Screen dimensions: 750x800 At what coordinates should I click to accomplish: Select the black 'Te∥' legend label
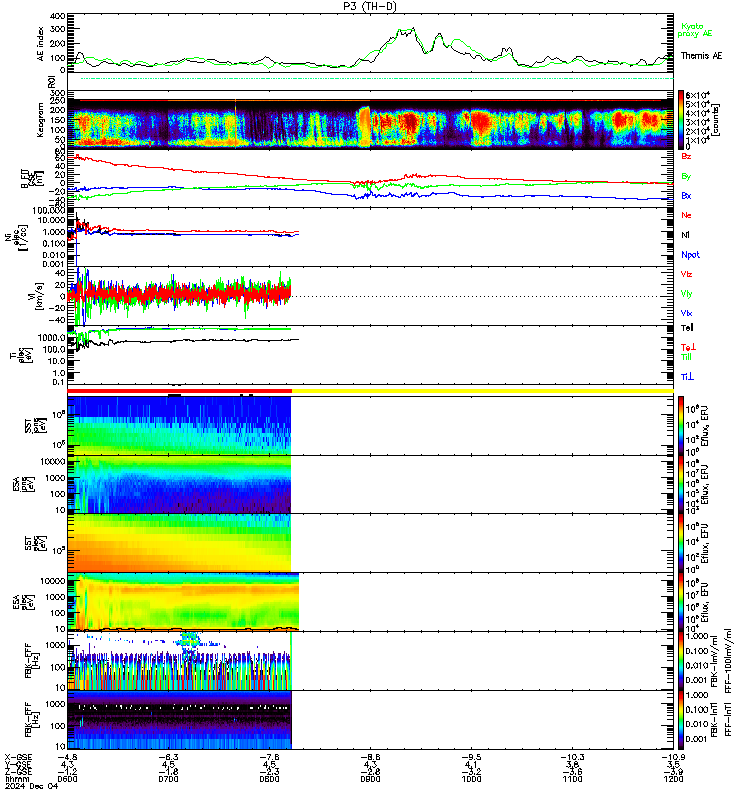(x=687, y=328)
